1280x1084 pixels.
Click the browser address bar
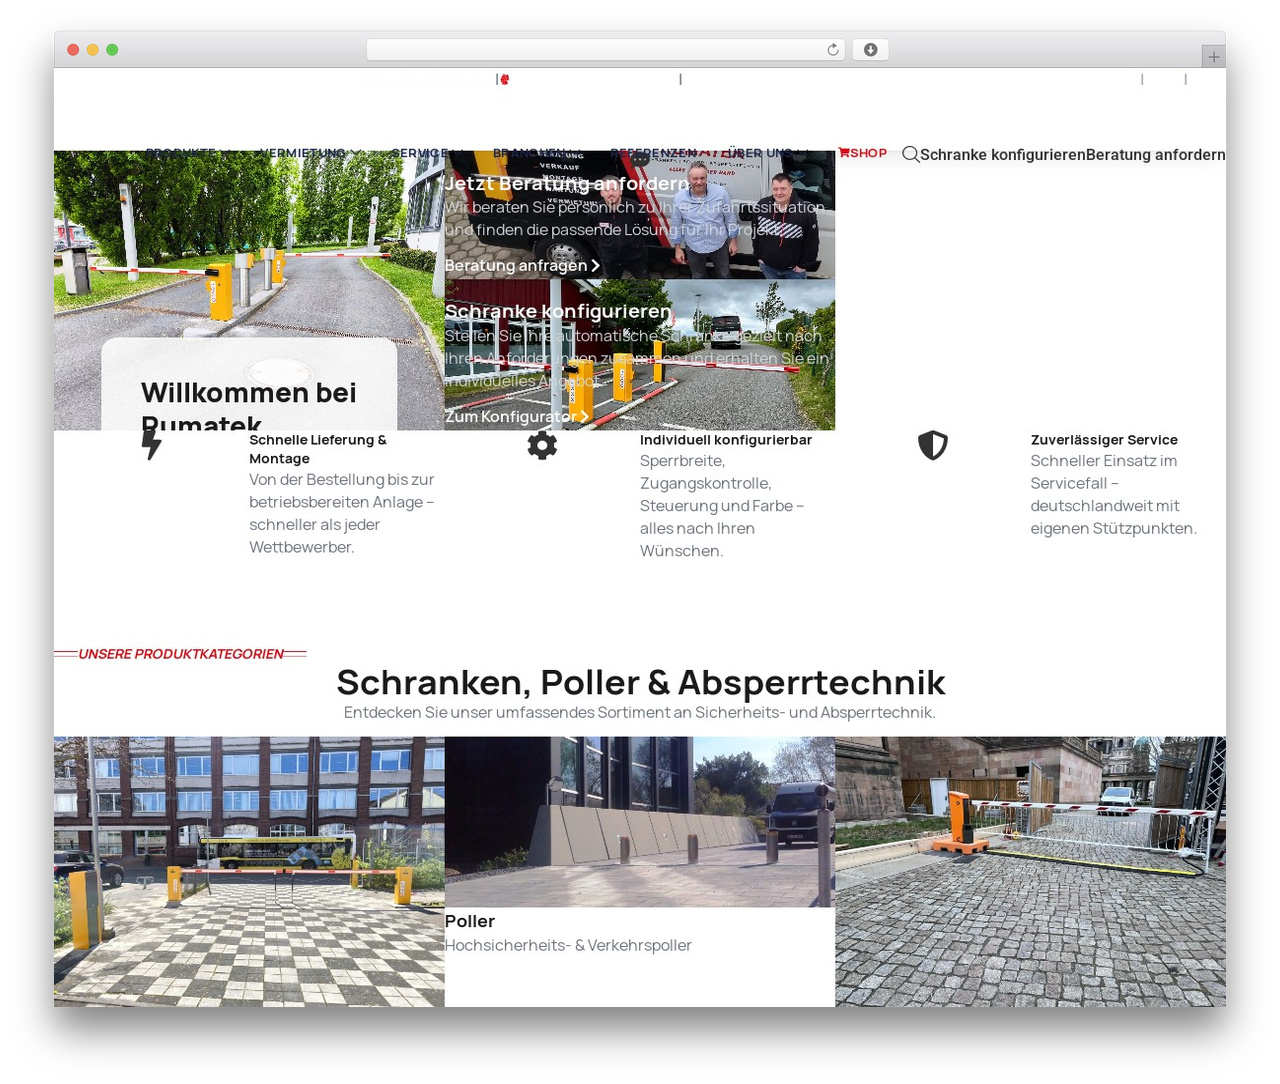pos(605,50)
